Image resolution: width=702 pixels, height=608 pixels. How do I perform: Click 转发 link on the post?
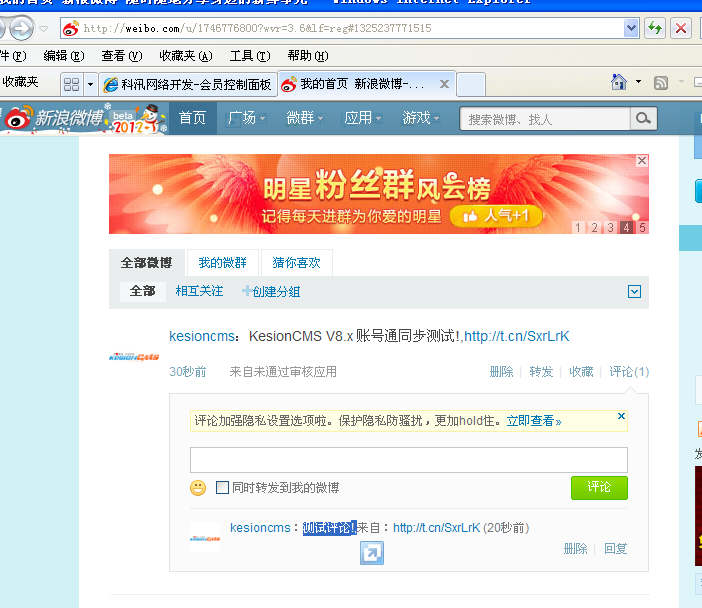click(x=541, y=372)
